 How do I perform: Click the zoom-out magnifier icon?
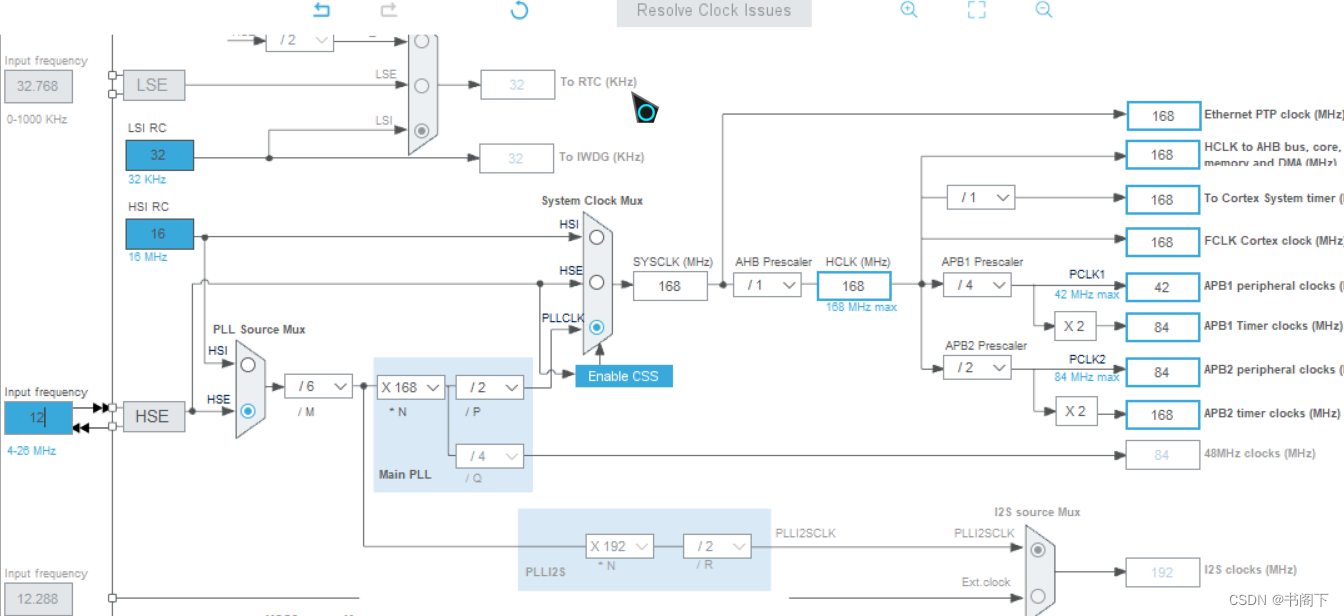point(1043,10)
